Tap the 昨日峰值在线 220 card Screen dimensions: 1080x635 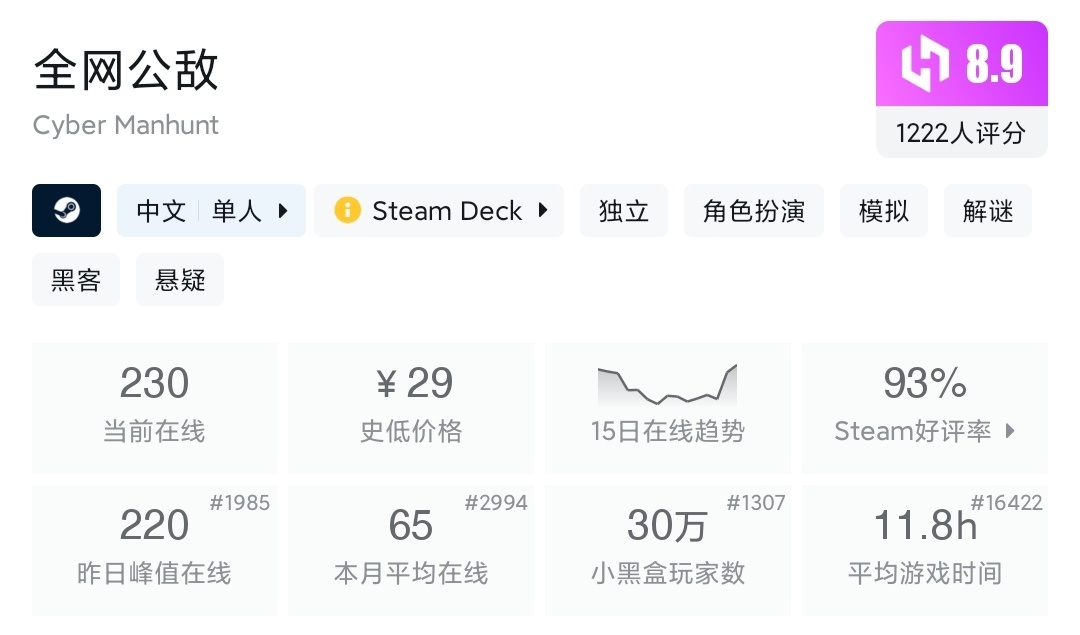pos(154,549)
